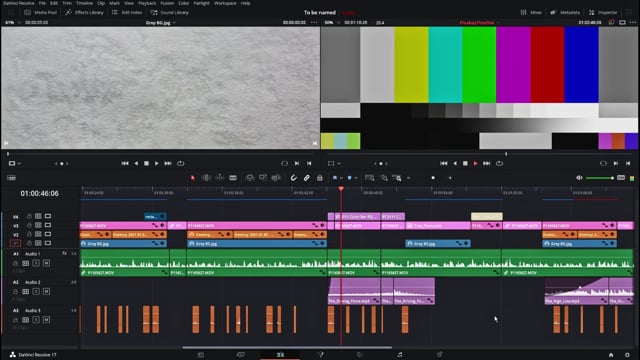The height and width of the screenshot is (360, 640).
Task: Toggle Linked Selection chain icon
Action: [307, 178]
